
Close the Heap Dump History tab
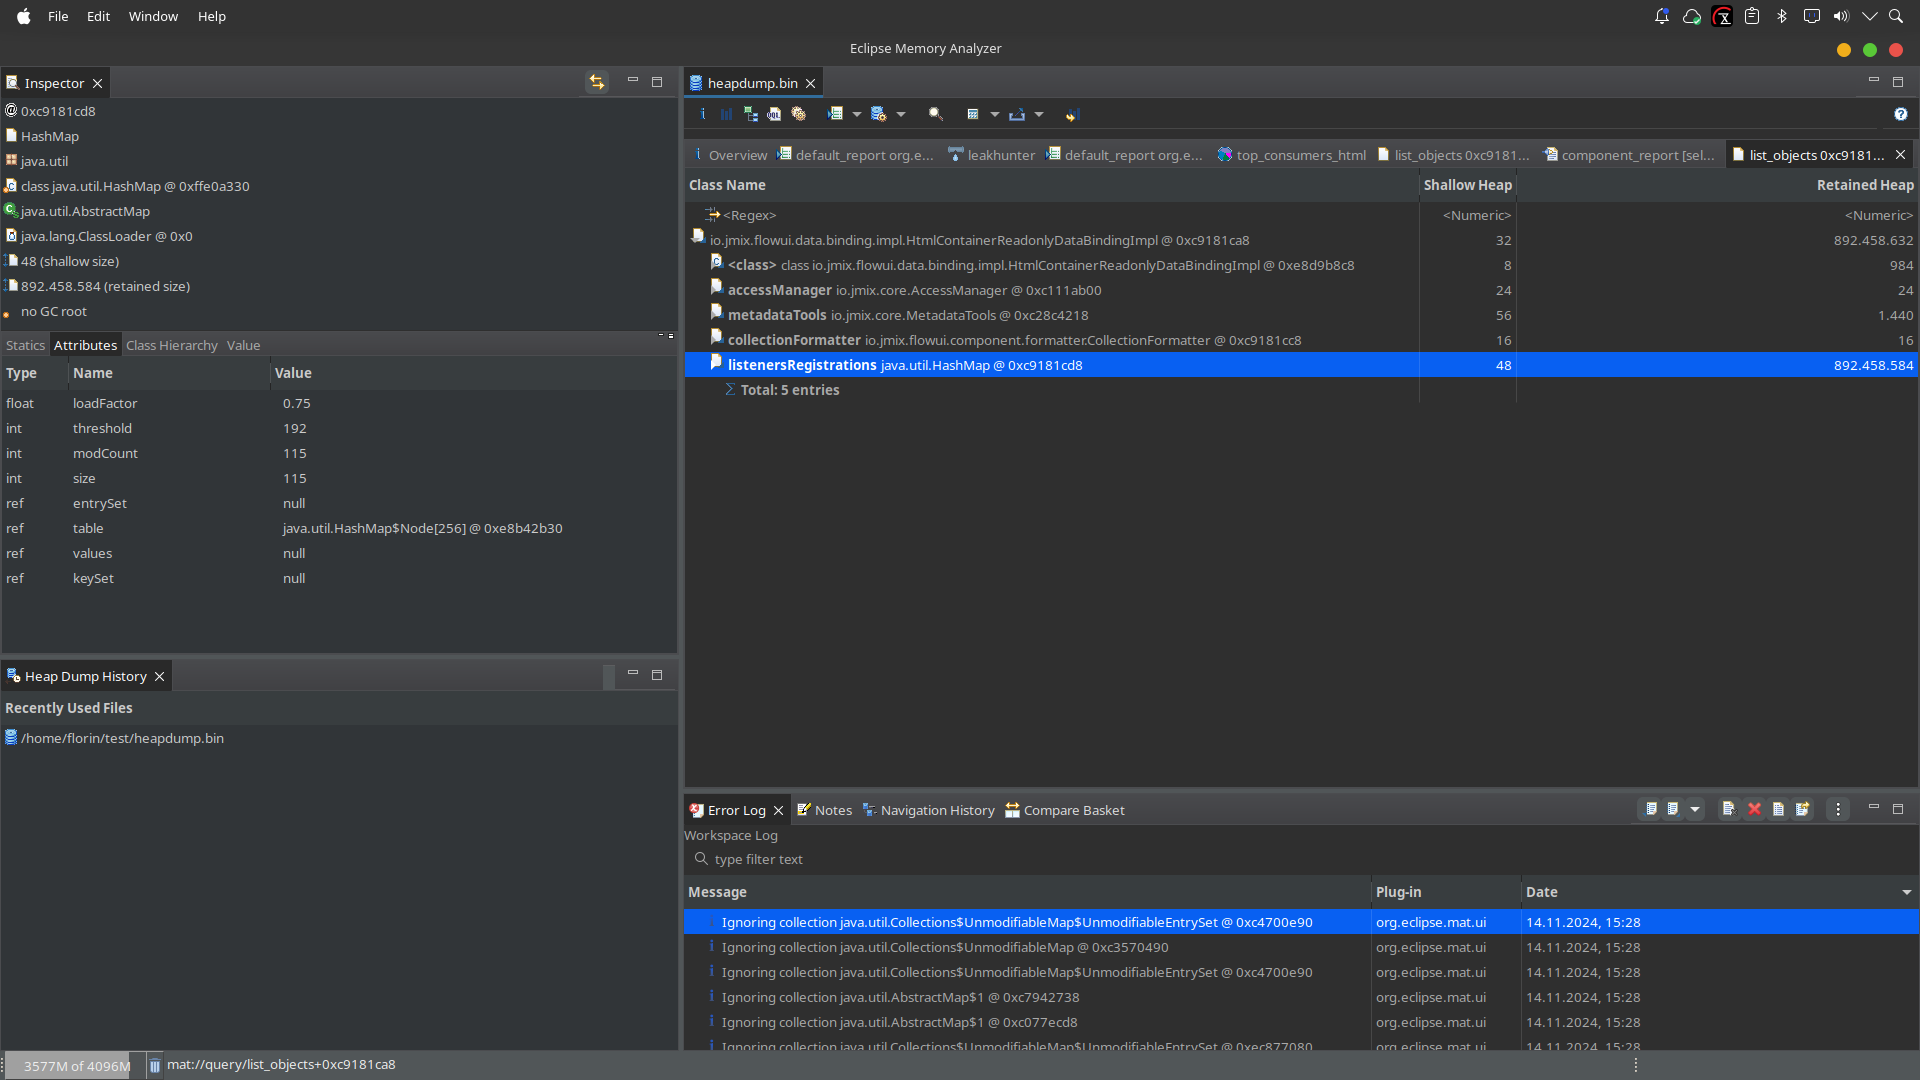[x=159, y=677]
